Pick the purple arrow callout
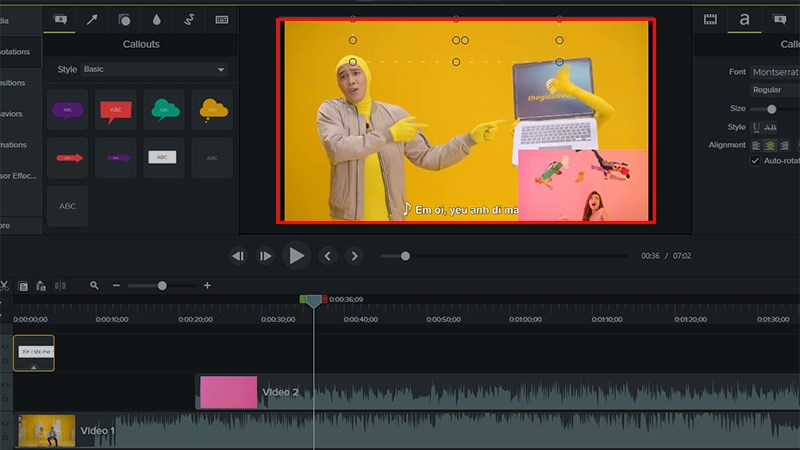This screenshot has width=800, height=450. [x=116, y=158]
